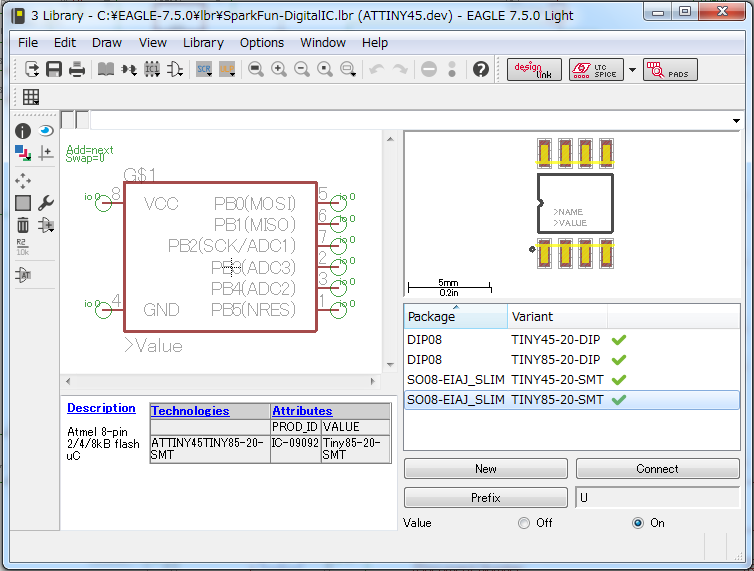Select the Name R2 10k tool icon
Viewport: 754px width, 571px height.
(x=23, y=247)
